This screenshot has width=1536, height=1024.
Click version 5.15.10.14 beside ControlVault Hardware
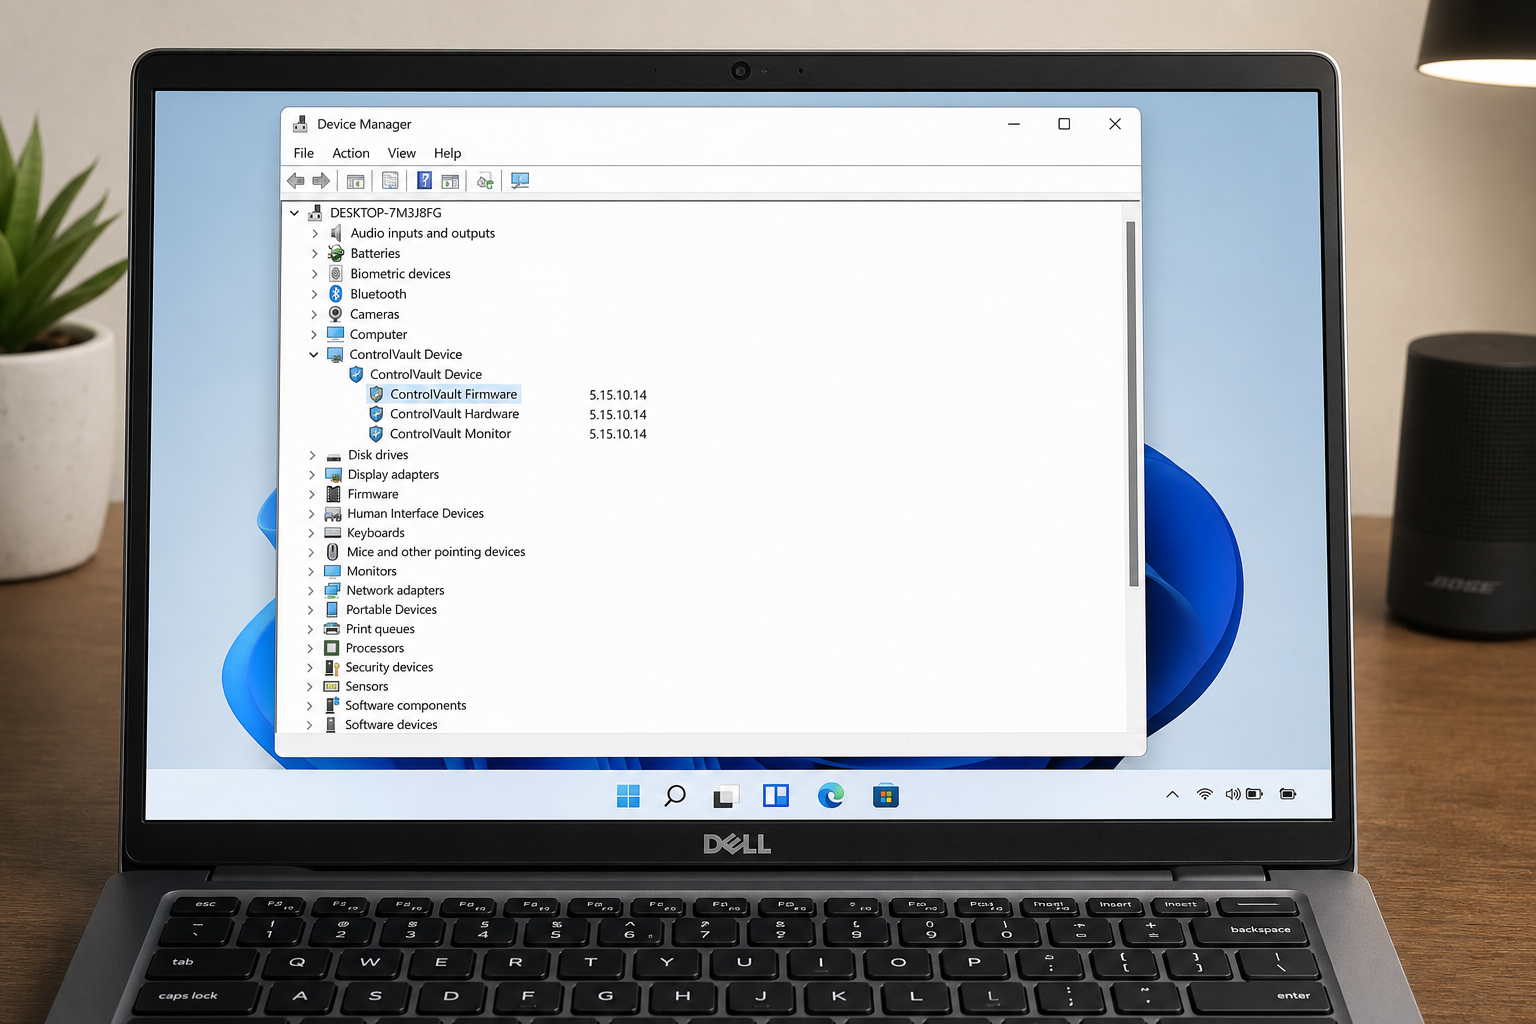click(x=618, y=415)
